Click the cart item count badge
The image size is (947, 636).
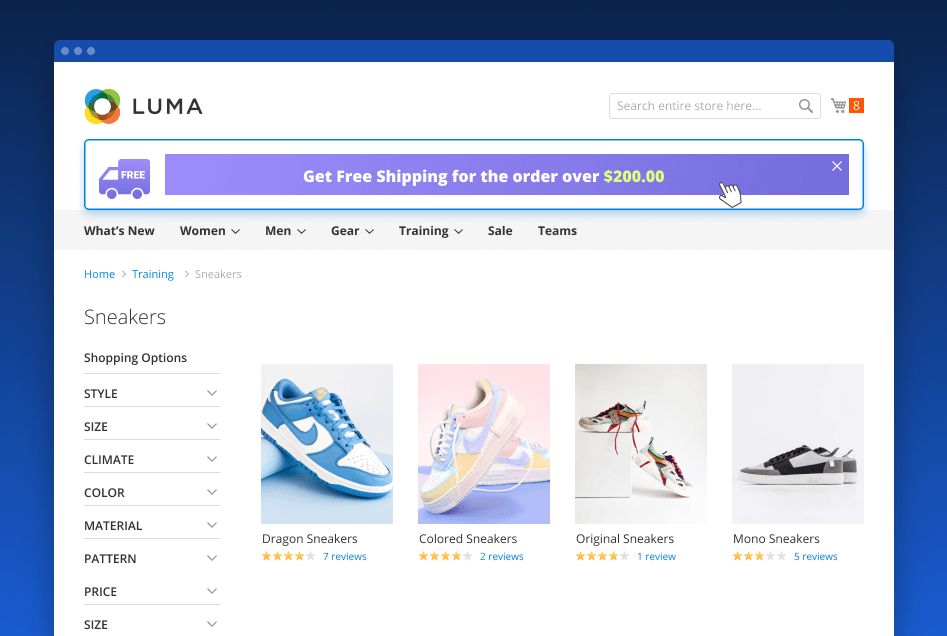[857, 106]
